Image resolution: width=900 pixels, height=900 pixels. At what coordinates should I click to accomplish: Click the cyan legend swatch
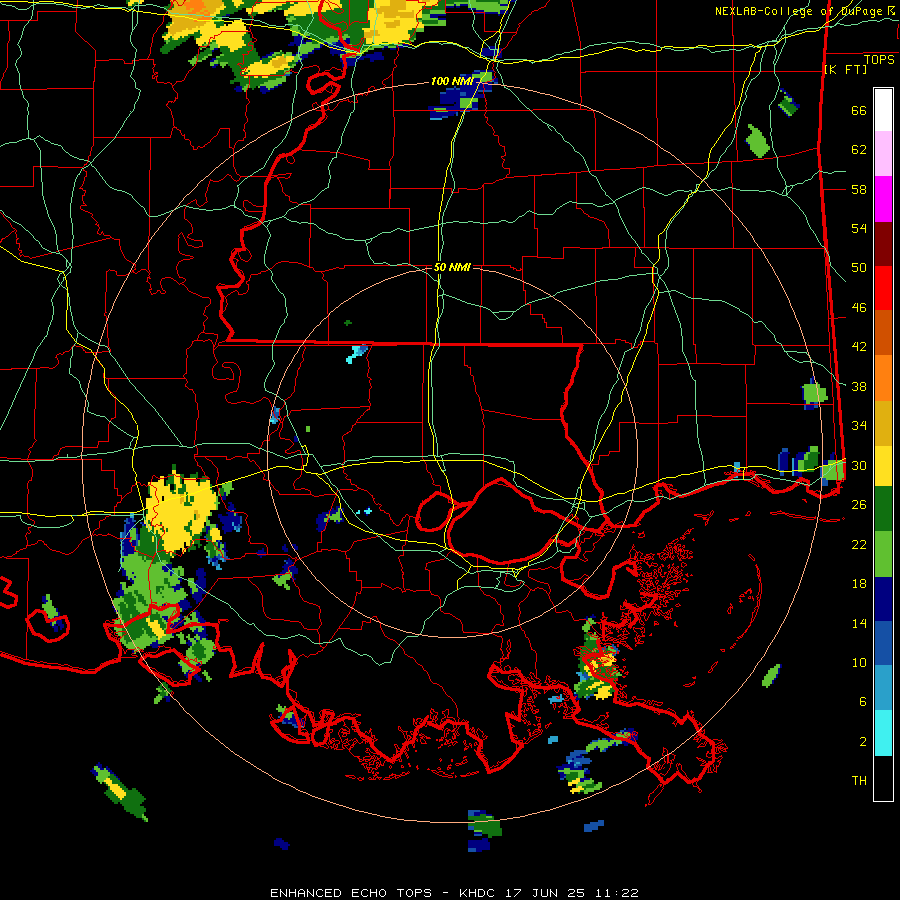tap(883, 733)
